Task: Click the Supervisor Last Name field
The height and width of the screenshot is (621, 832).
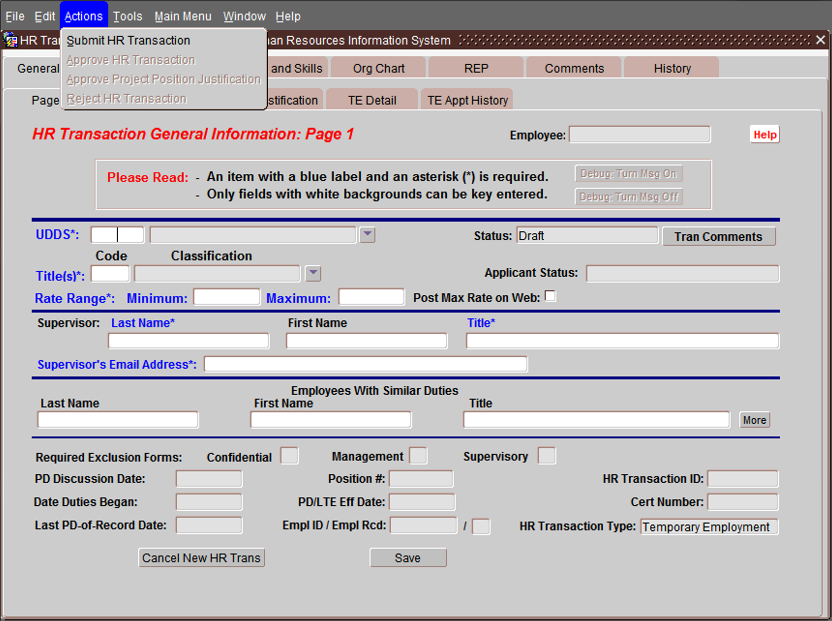Action: tap(188, 341)
